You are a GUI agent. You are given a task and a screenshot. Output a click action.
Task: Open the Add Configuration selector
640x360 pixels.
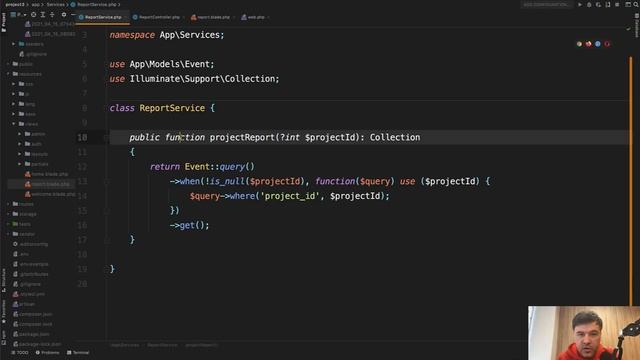[x=547, y=4]
